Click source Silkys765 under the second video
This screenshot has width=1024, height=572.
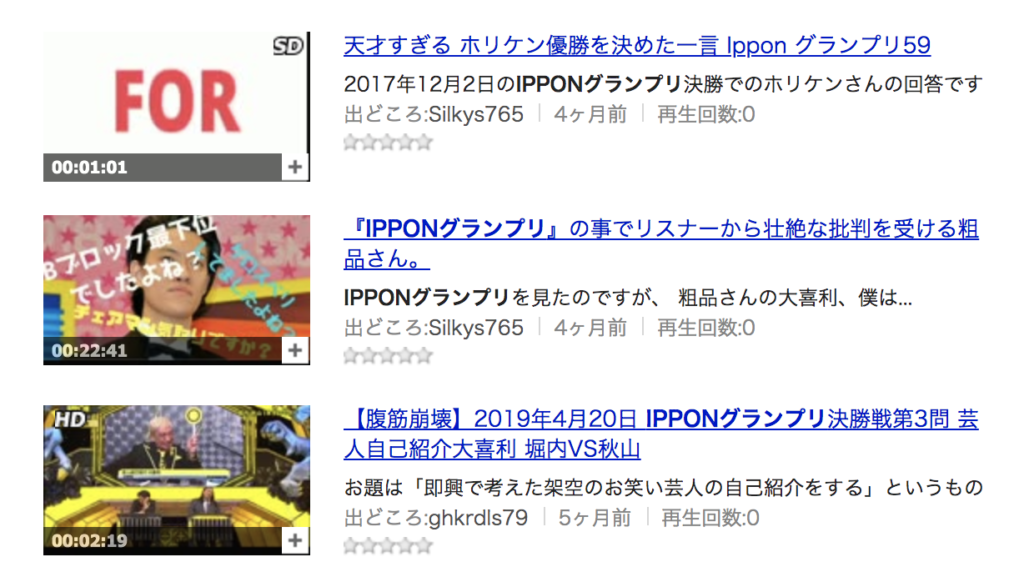click(x=434, y=327)
